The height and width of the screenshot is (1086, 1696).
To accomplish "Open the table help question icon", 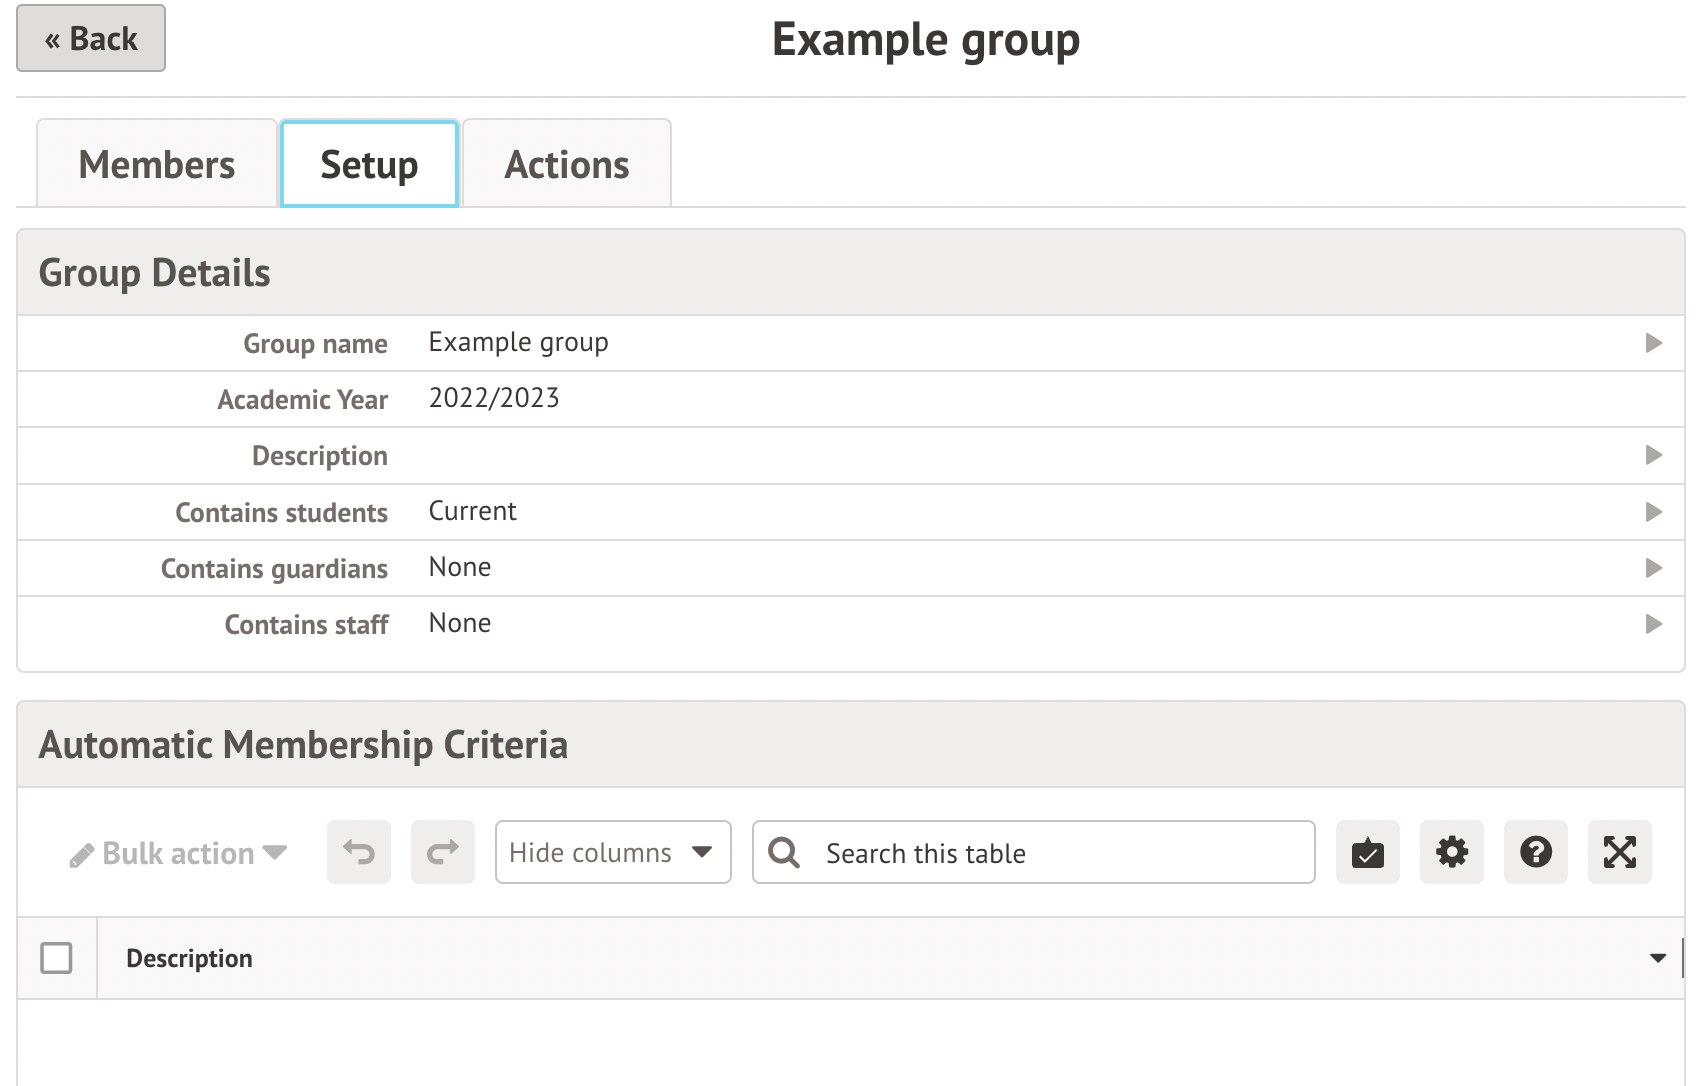I will [x=1535, y=852].
